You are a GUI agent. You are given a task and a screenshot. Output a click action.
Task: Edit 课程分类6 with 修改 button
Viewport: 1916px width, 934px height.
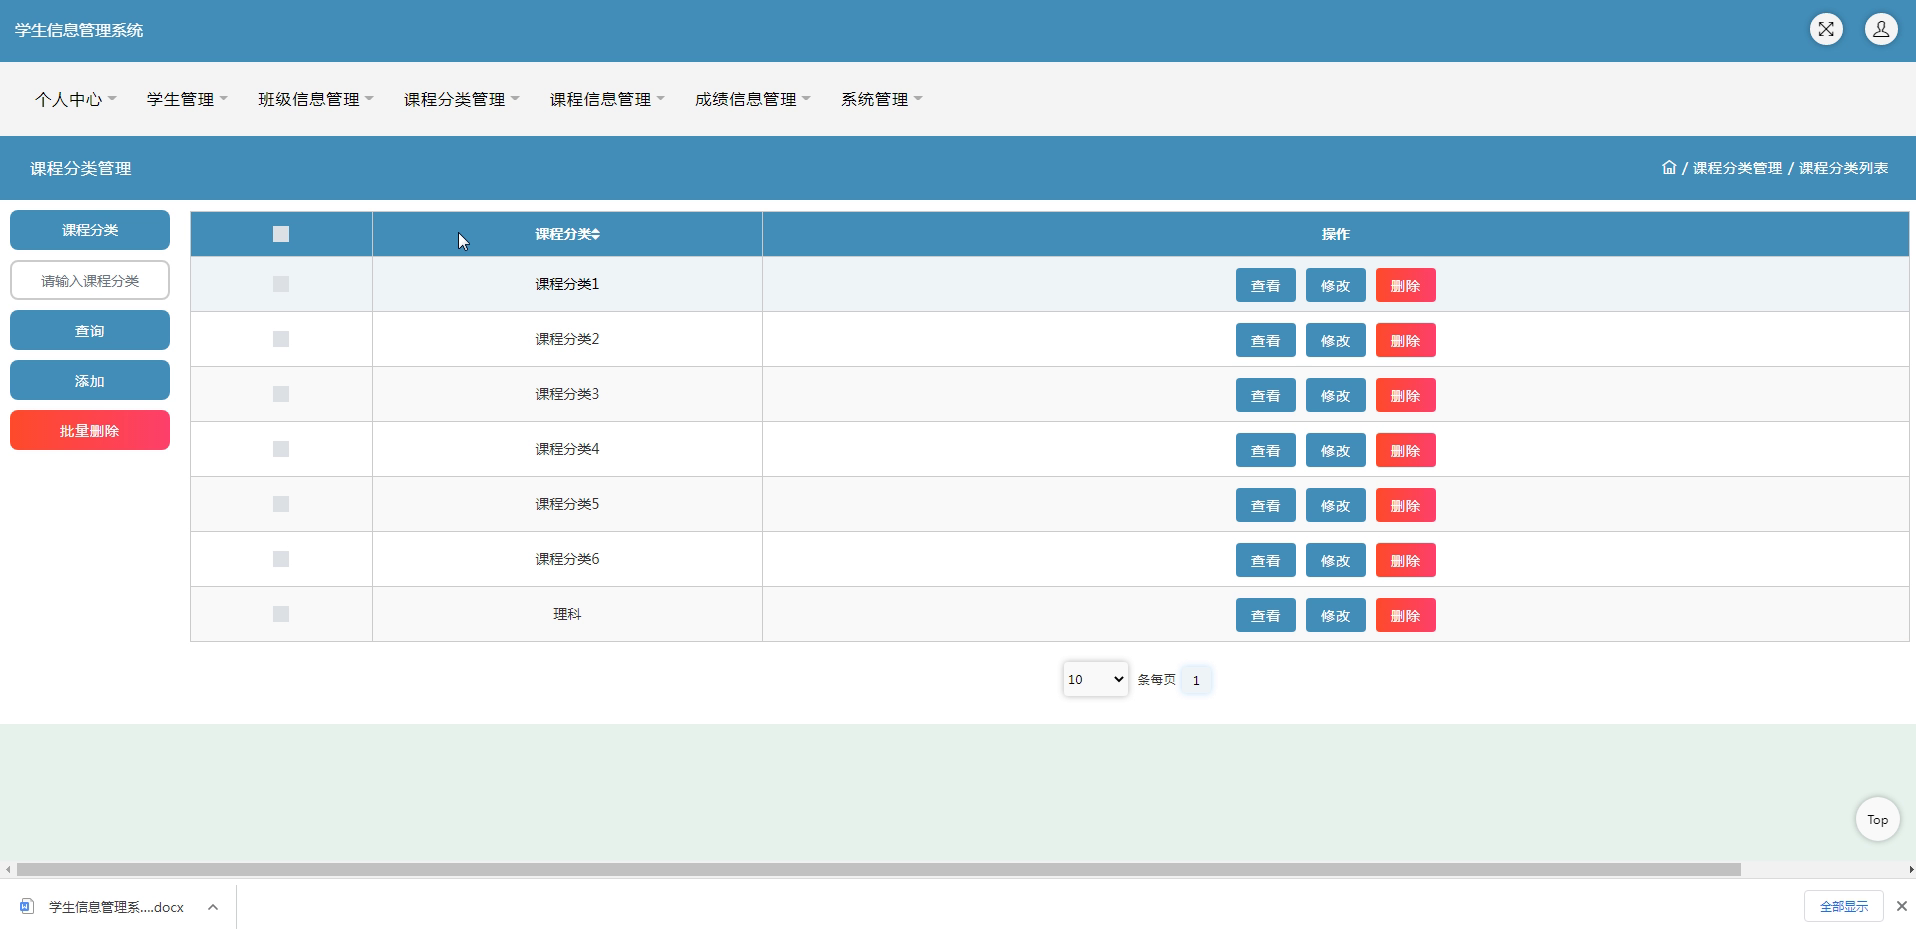point(1336,560)
